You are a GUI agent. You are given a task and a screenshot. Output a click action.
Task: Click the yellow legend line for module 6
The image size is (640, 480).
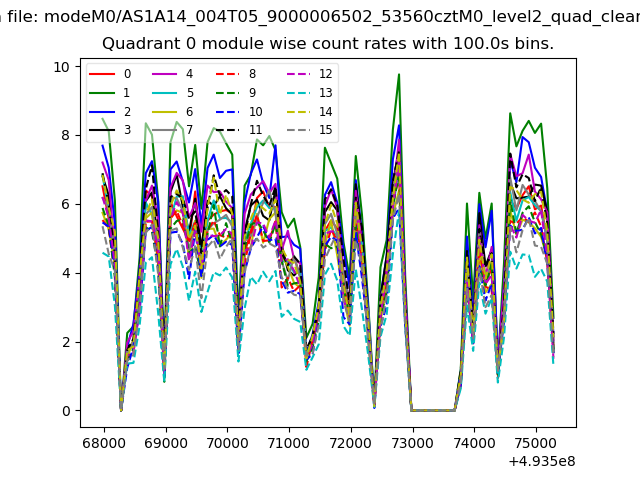(x=166, y=111)
